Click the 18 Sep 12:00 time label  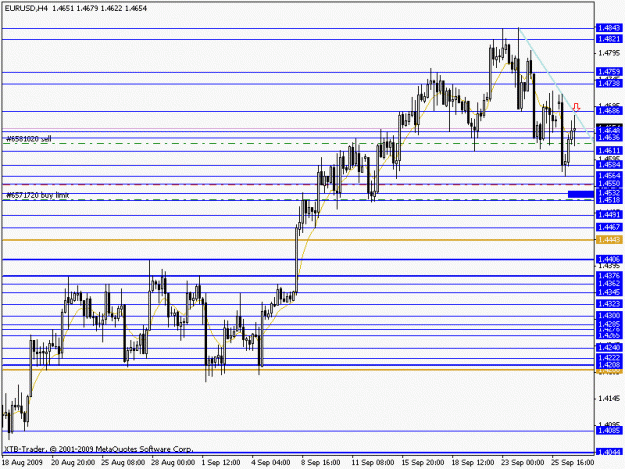pos(473,463)
